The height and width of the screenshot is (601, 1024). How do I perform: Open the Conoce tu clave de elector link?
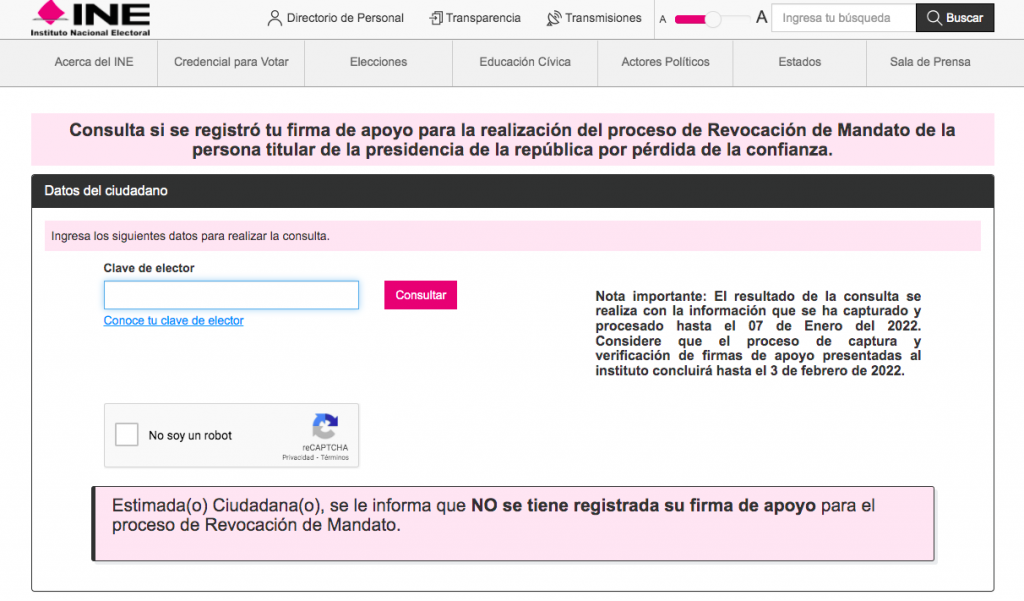pyautogui.click(x=173, y=320)
